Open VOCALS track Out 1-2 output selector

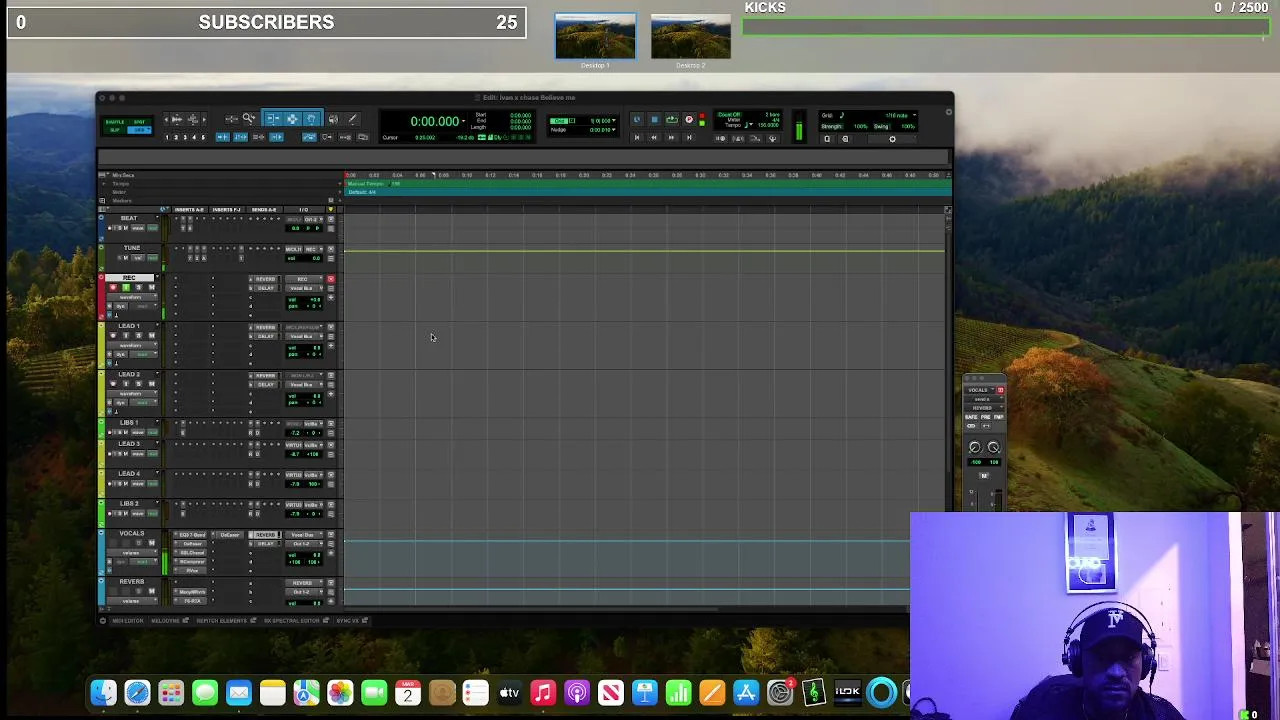click(x=304, y=544)
